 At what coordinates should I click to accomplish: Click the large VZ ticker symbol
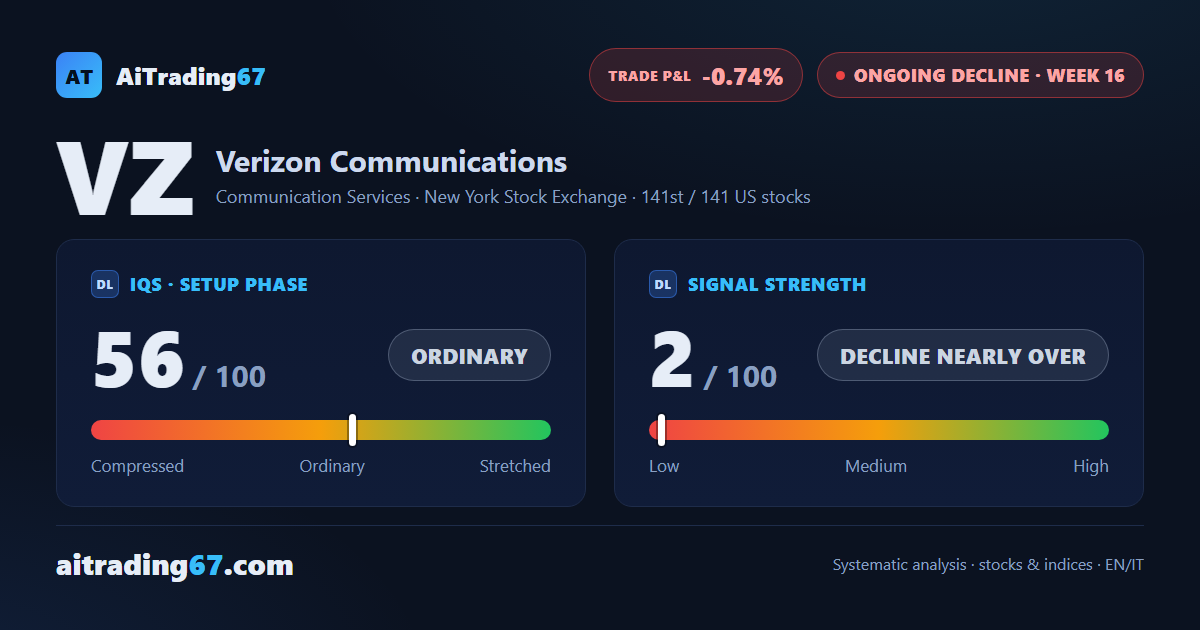126,180
